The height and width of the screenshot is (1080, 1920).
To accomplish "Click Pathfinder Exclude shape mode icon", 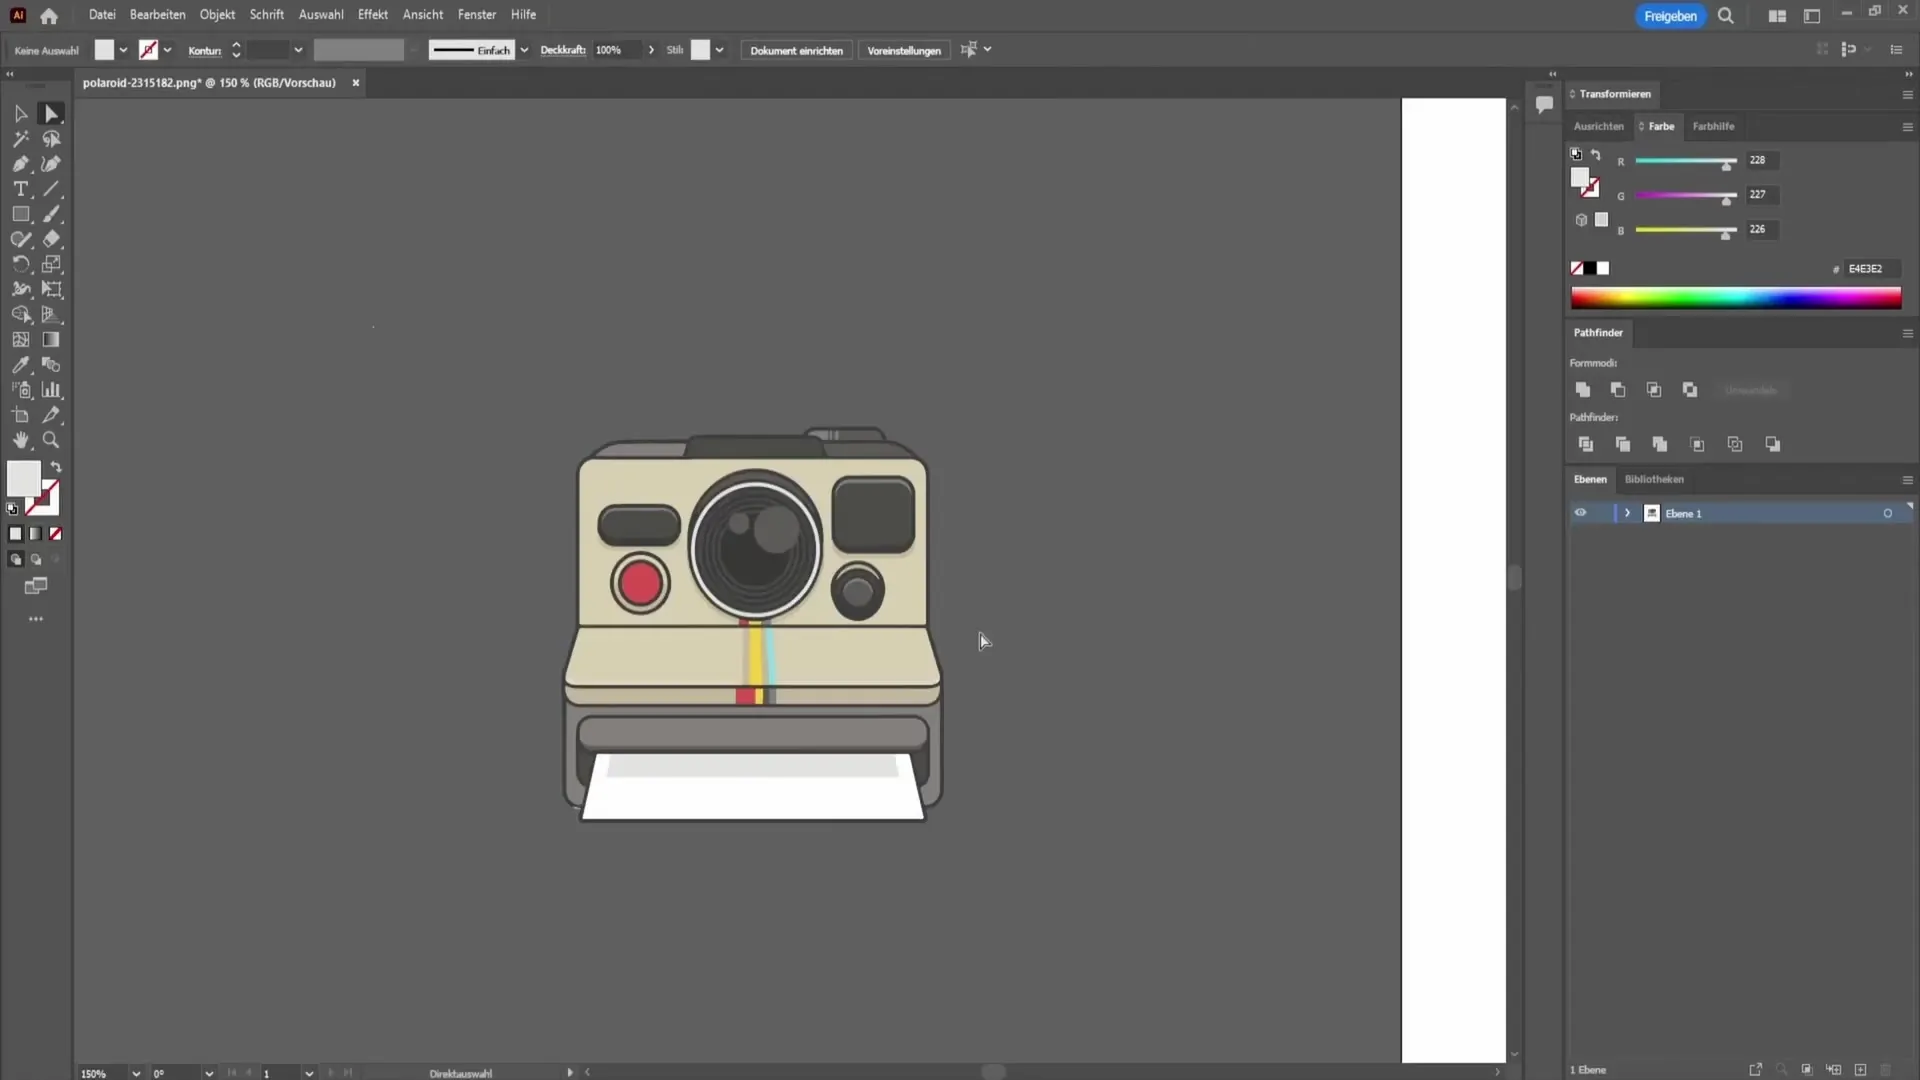I will [1690, 390].
